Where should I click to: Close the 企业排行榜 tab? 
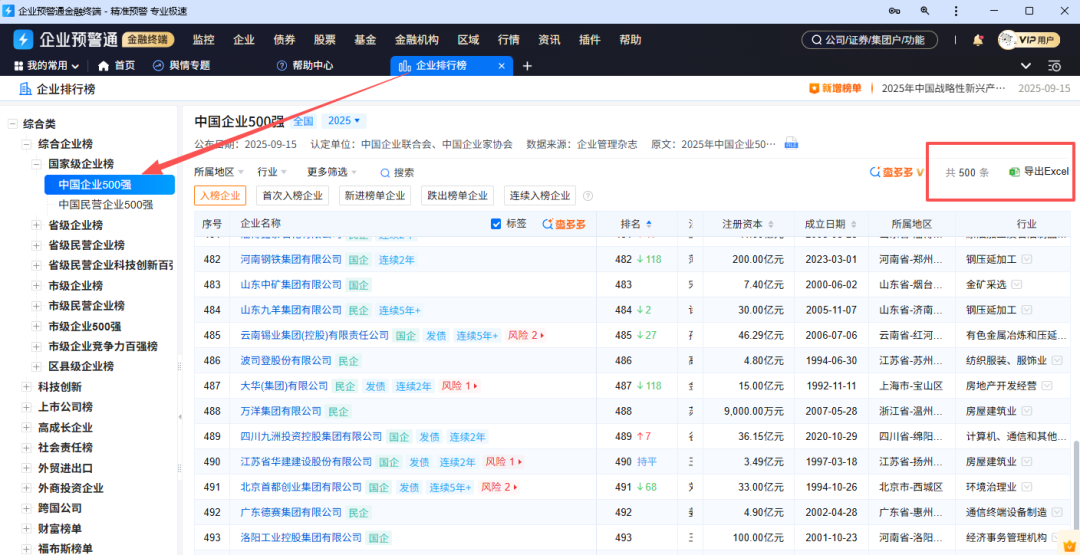tap(501, 66)
